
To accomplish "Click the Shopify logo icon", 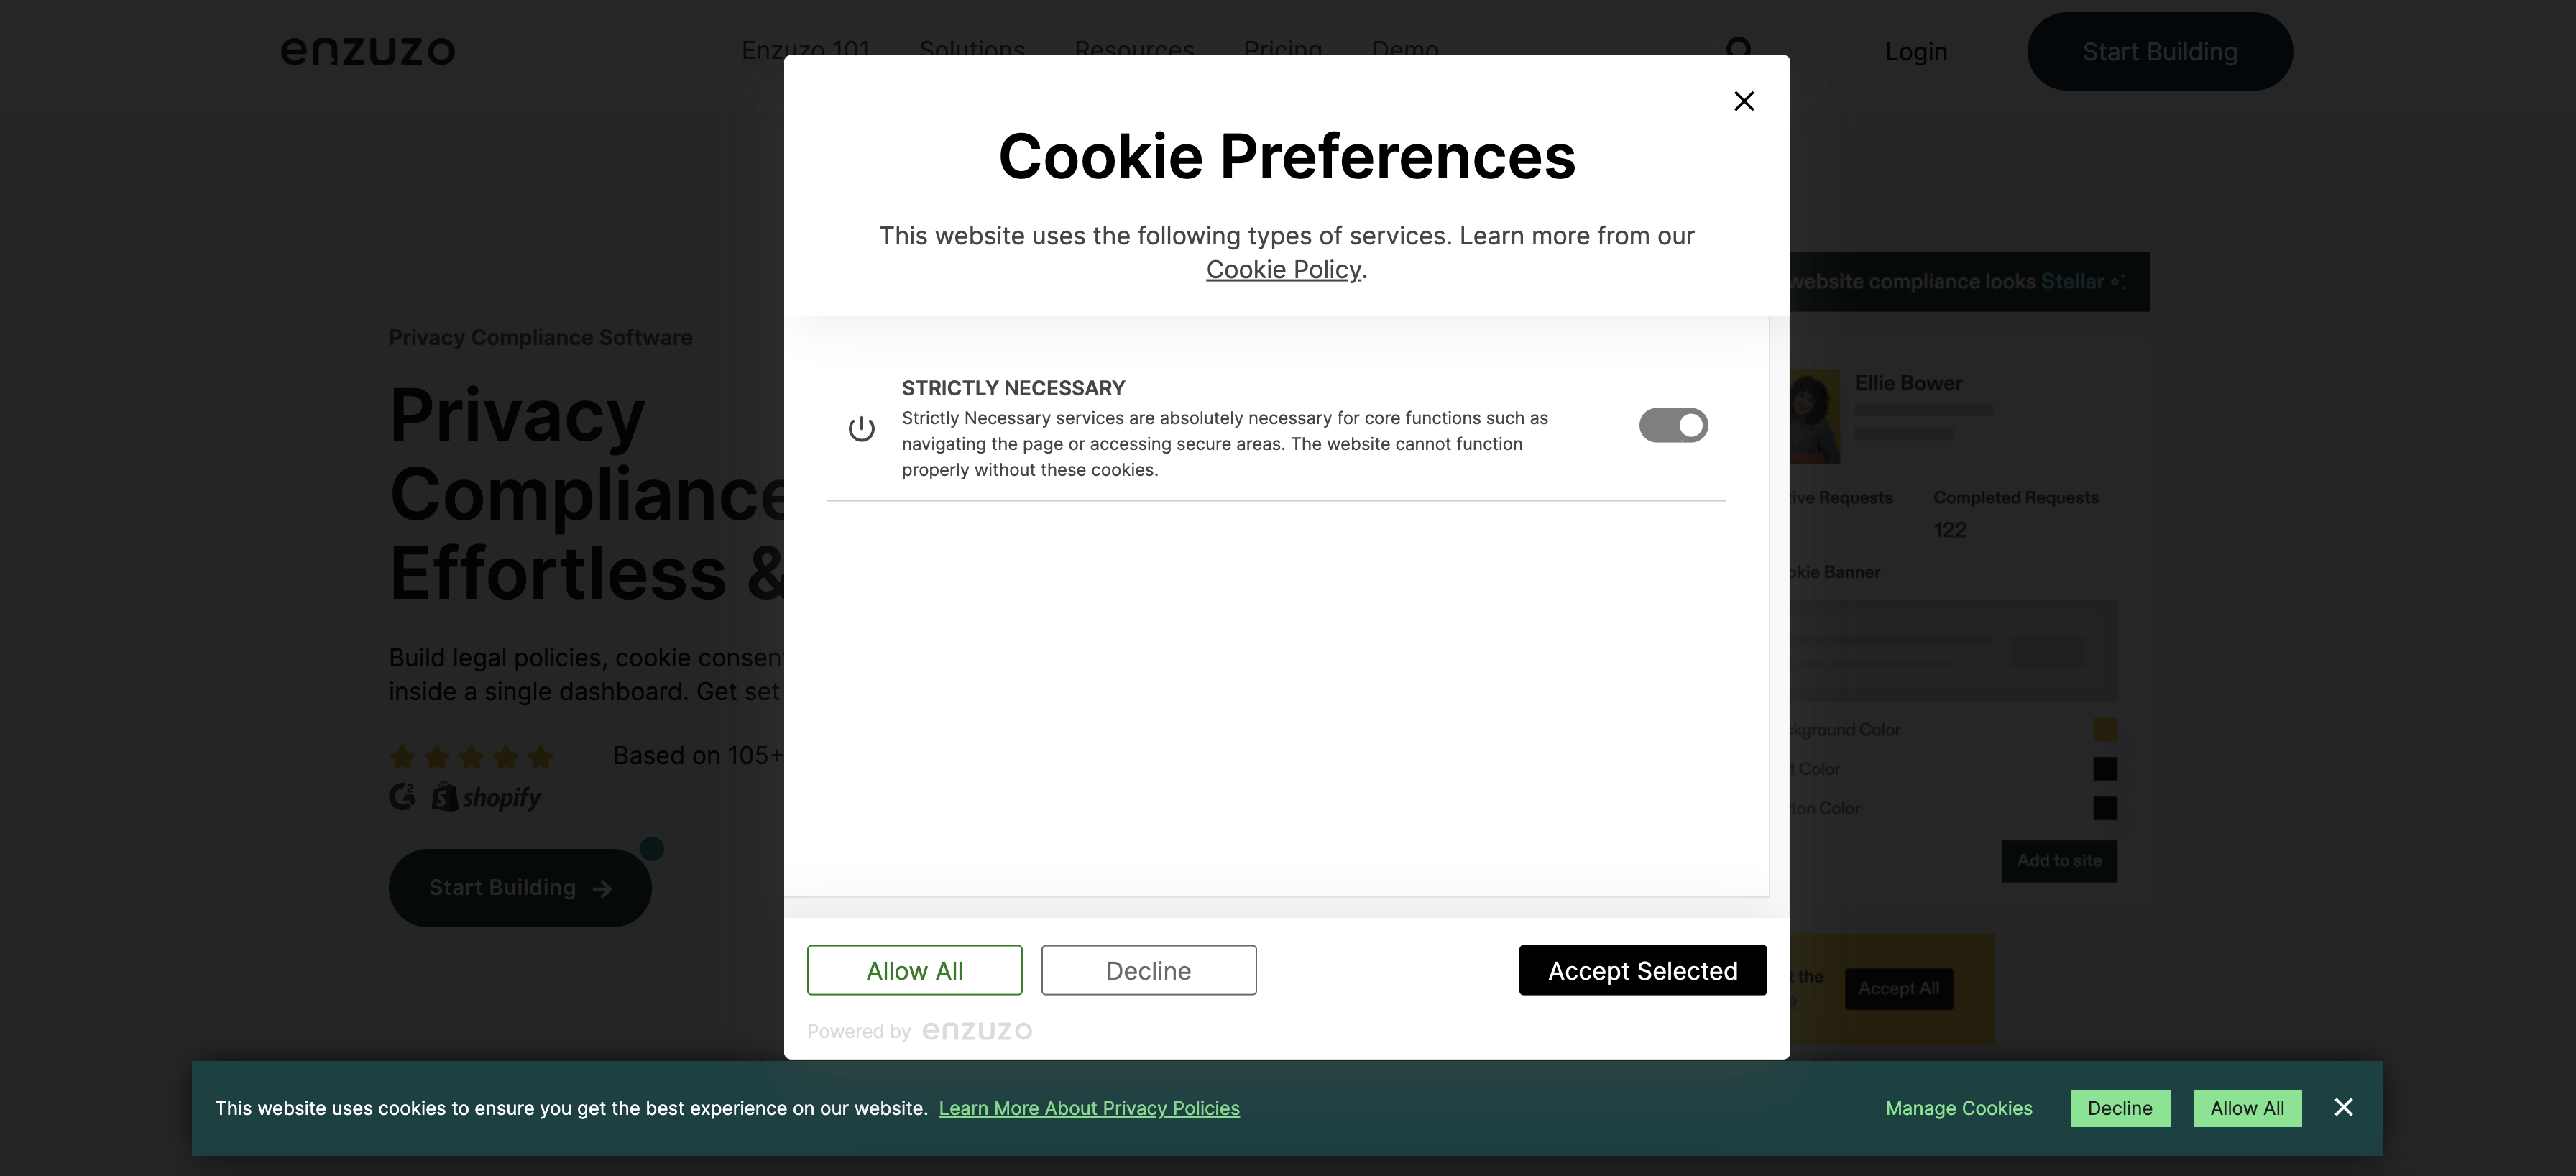I will 446,796.
